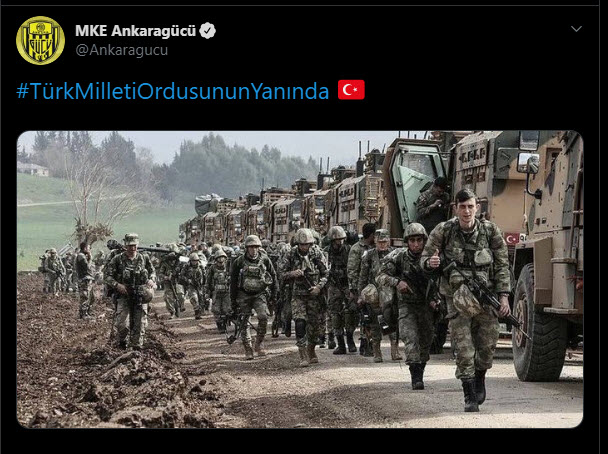The image size is (608, 454).
Task: Open the @Ankaragucu handle link
Action: (121, 50)
